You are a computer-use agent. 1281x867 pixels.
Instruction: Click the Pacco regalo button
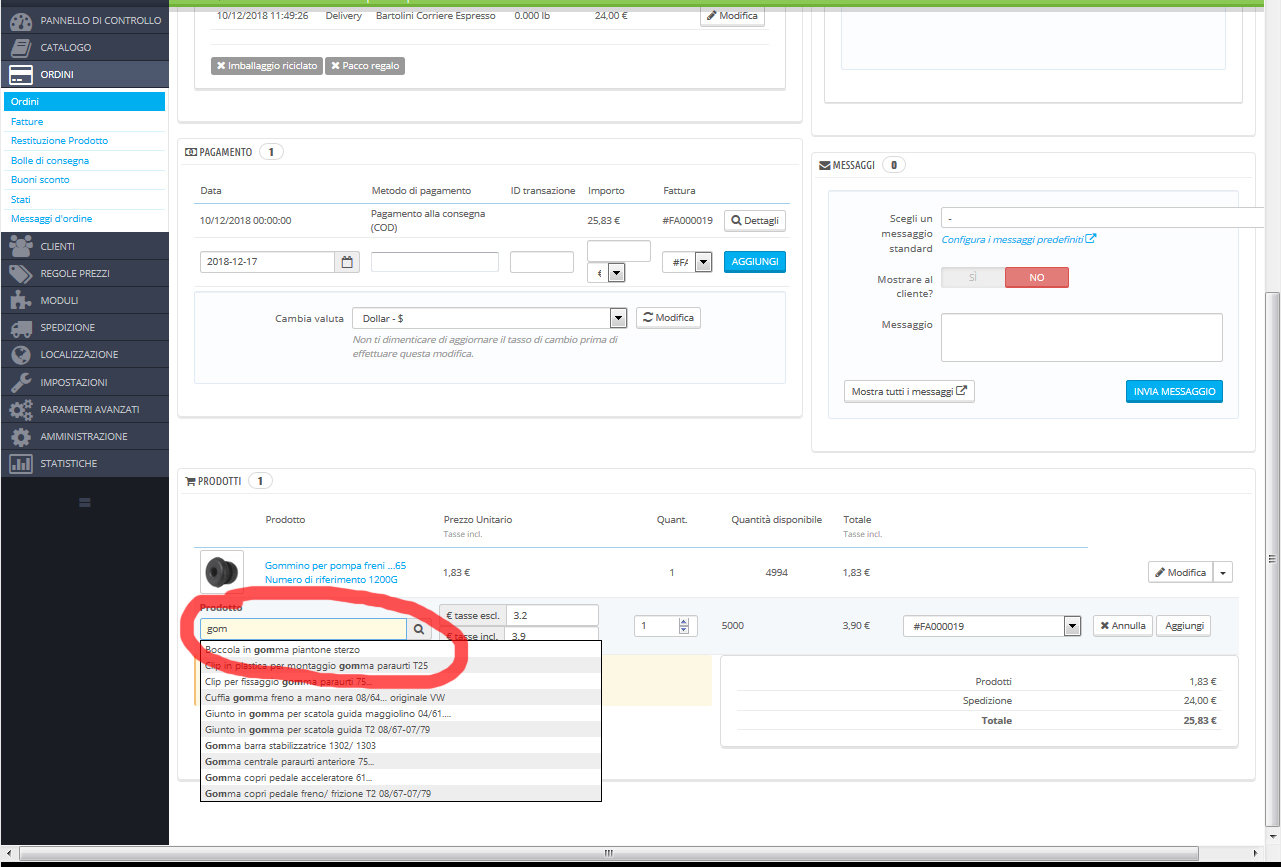(364, 66)
